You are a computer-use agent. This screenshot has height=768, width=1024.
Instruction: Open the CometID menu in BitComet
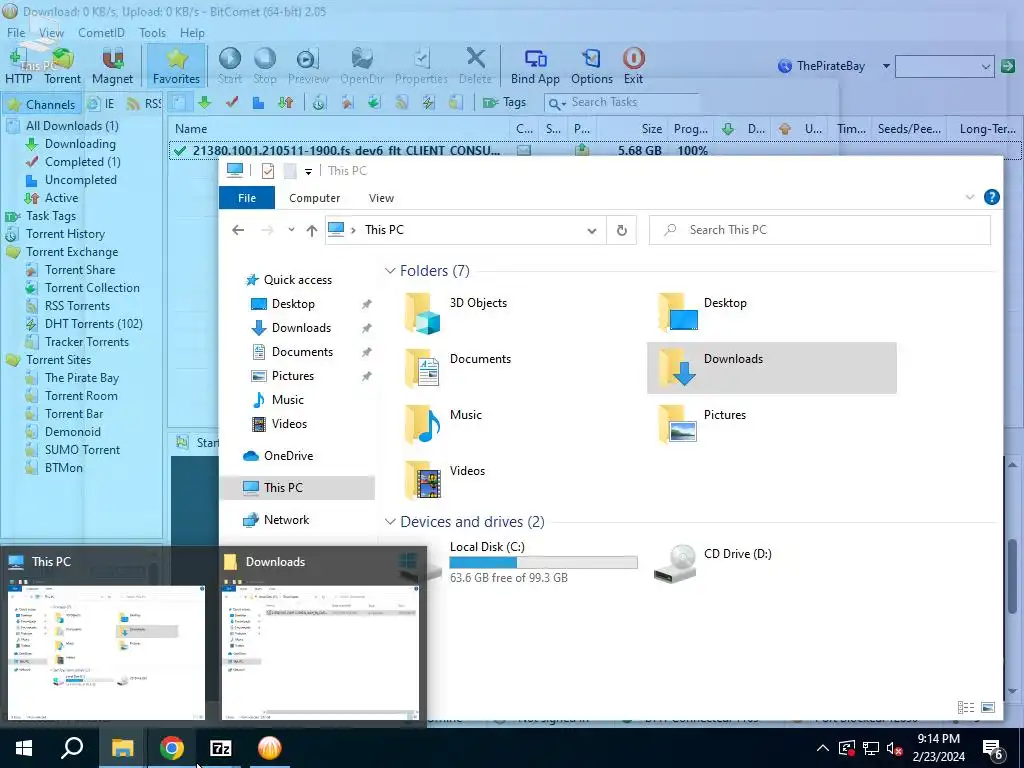tap(101, 33)
